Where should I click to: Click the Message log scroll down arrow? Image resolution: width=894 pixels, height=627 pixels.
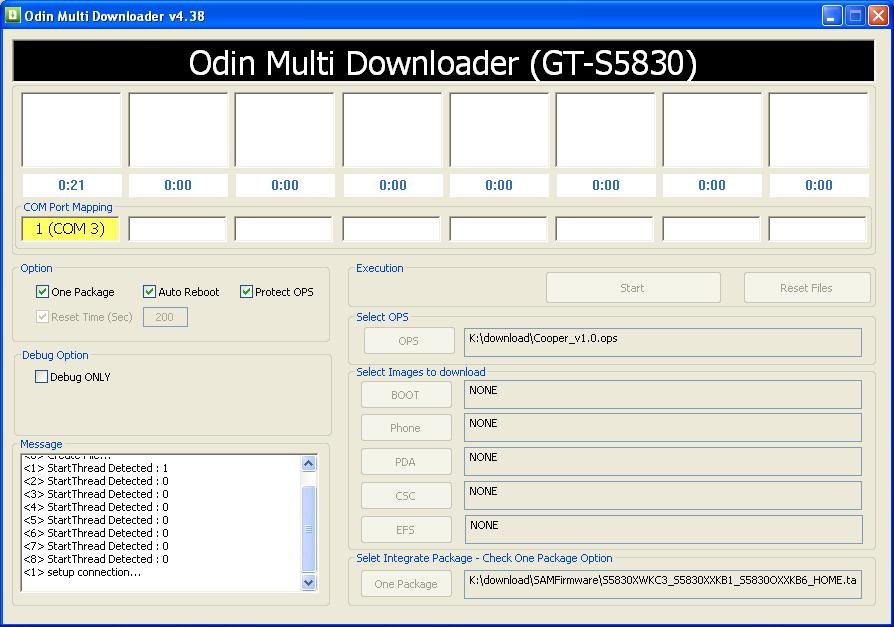click(x=308, y=582)
